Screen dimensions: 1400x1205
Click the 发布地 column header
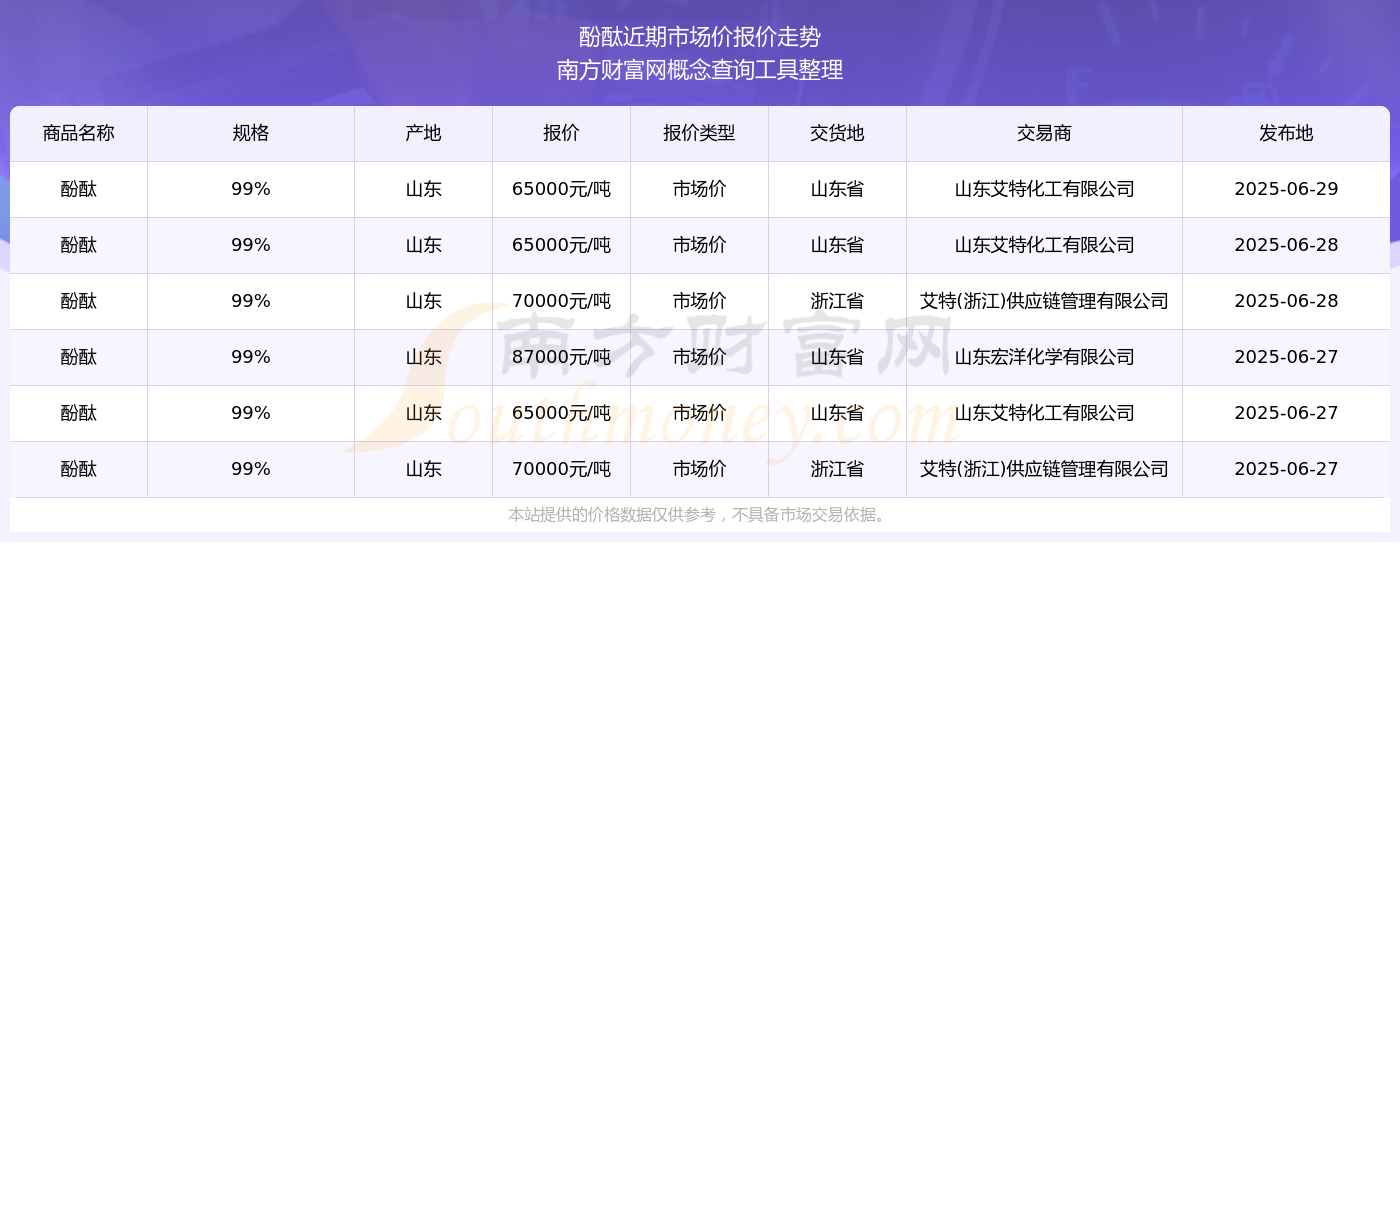[1286, 134]
